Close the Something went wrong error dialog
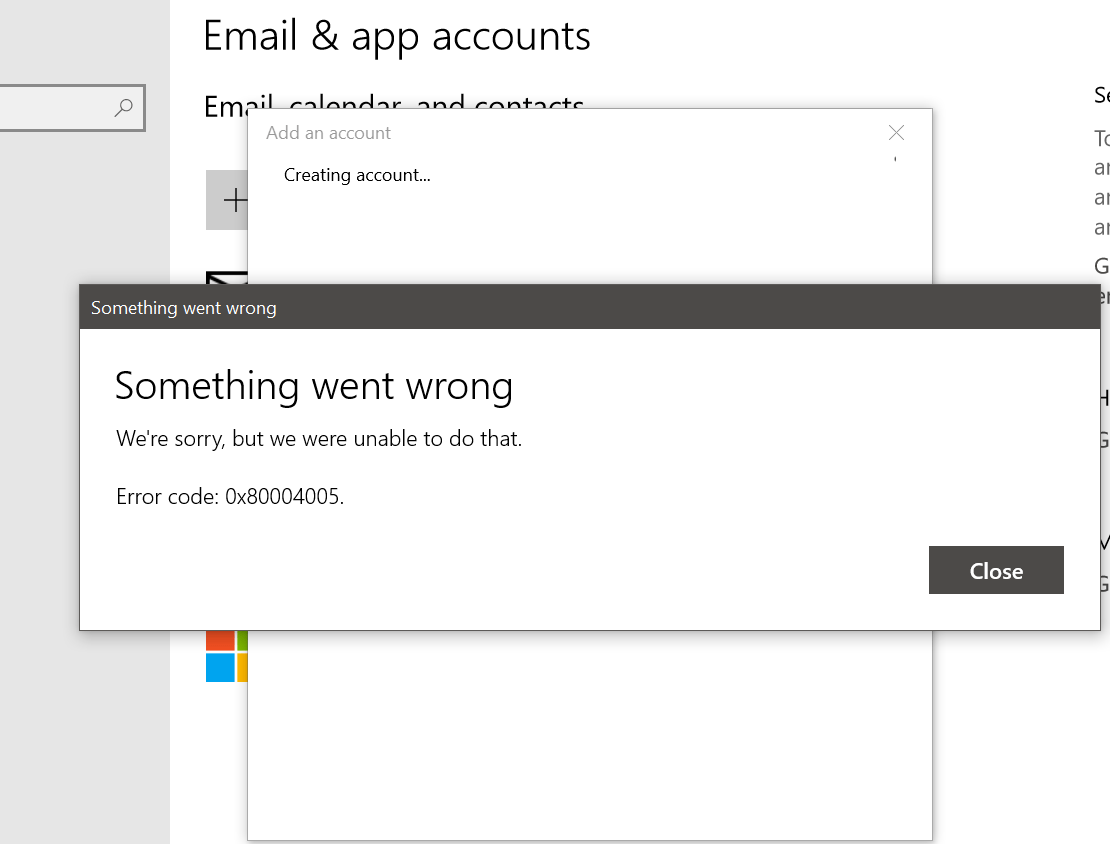 coord(996,570)
